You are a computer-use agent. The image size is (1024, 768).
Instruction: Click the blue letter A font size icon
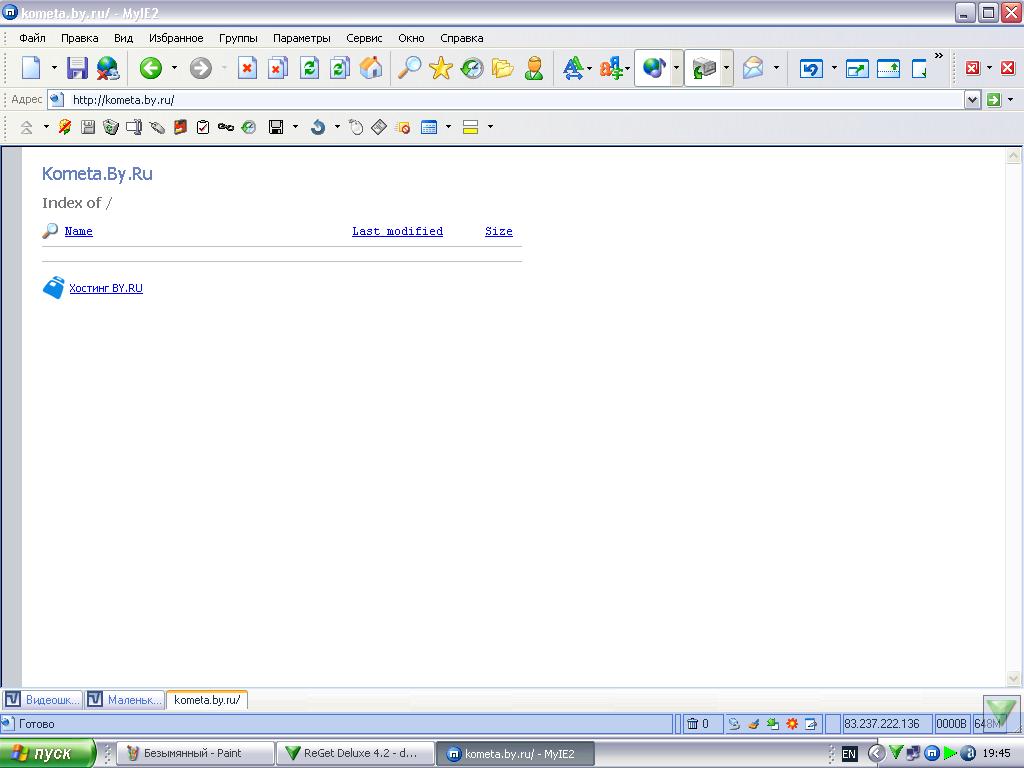[x=573, y=67]
